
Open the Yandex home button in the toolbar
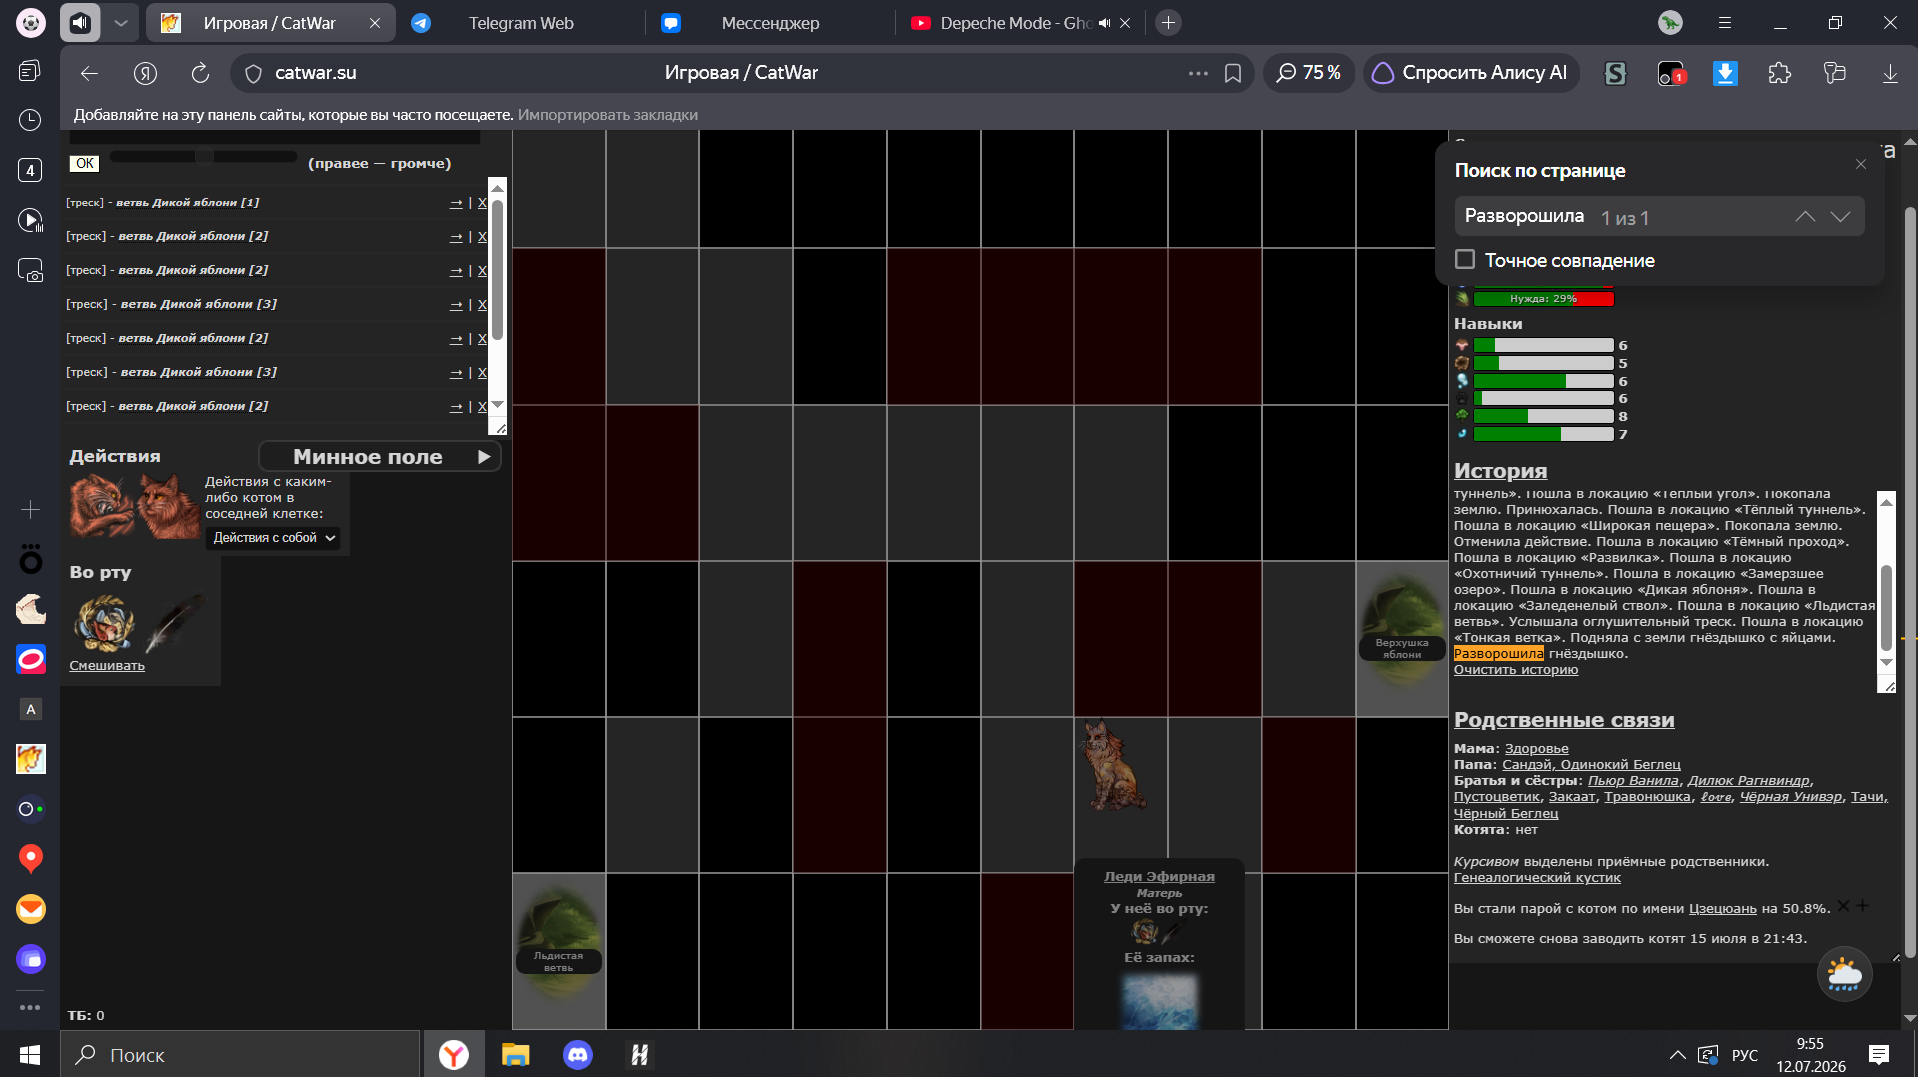146,73
